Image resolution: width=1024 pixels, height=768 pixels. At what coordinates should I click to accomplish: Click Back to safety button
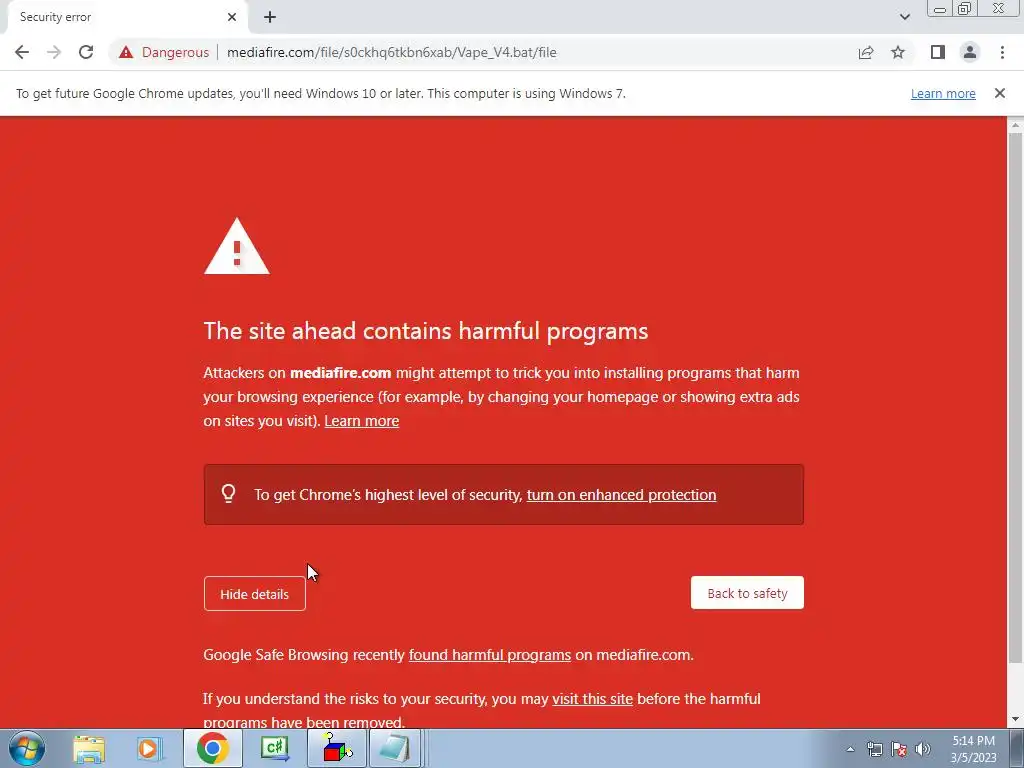pyautogui.click(x=747, y=593)
